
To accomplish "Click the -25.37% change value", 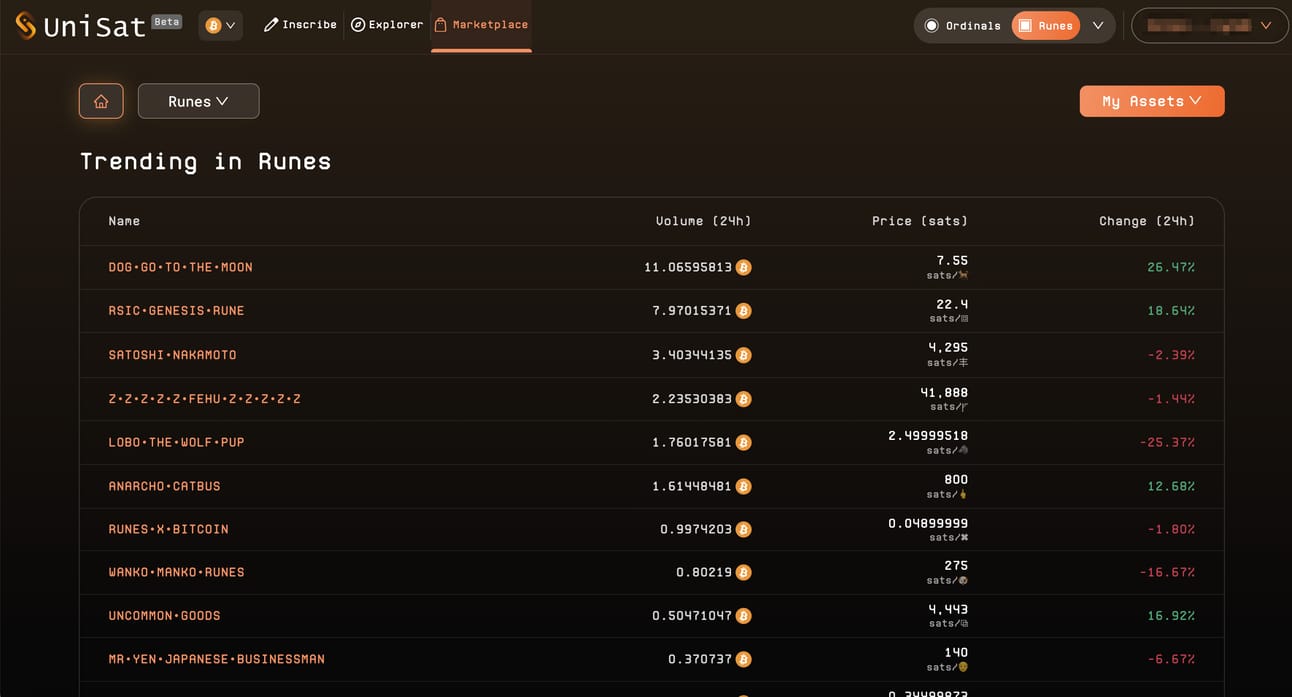I will (1167, 442).
